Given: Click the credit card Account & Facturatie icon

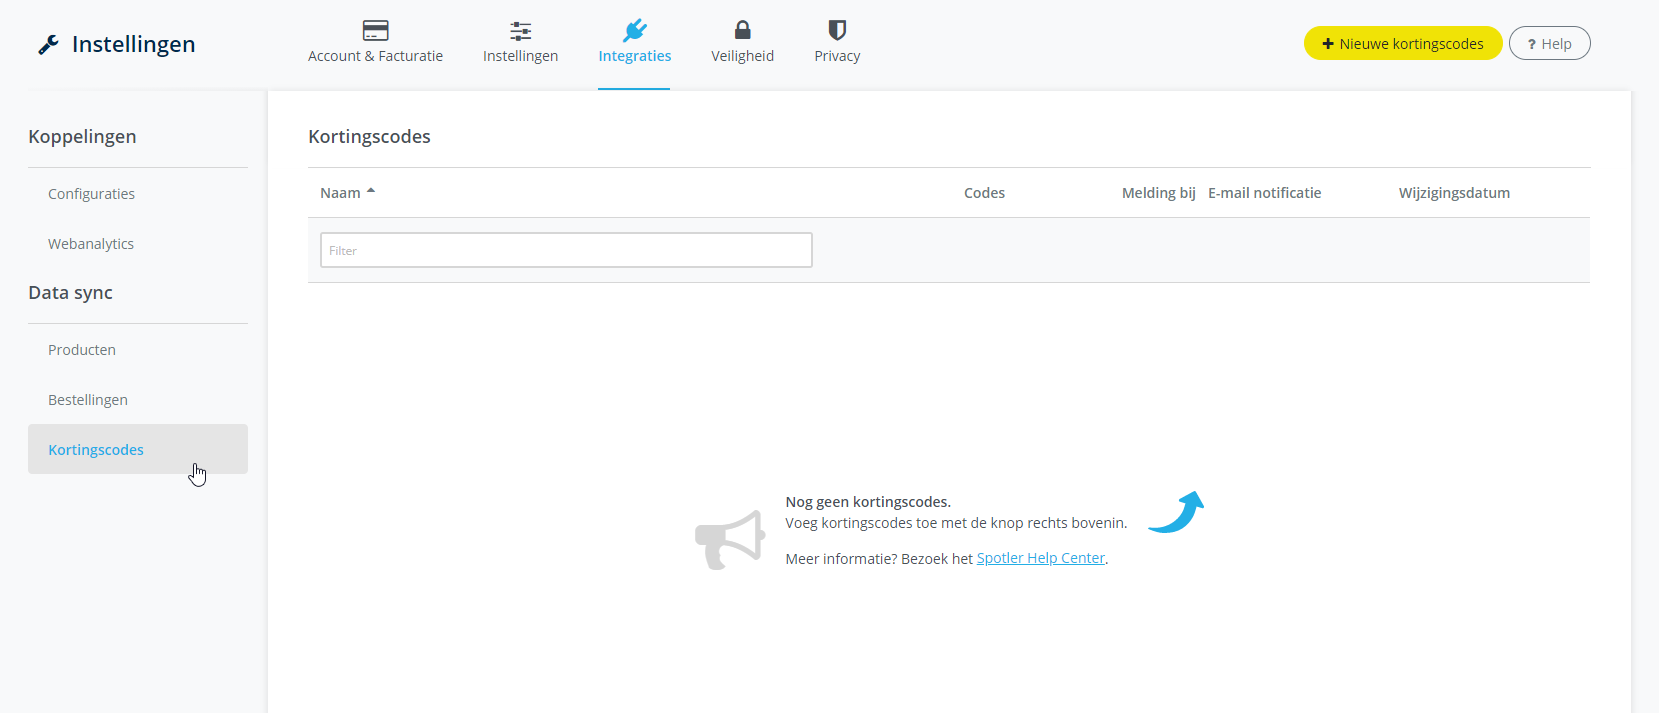Looking at the screenshot, I should coord(375,30).
